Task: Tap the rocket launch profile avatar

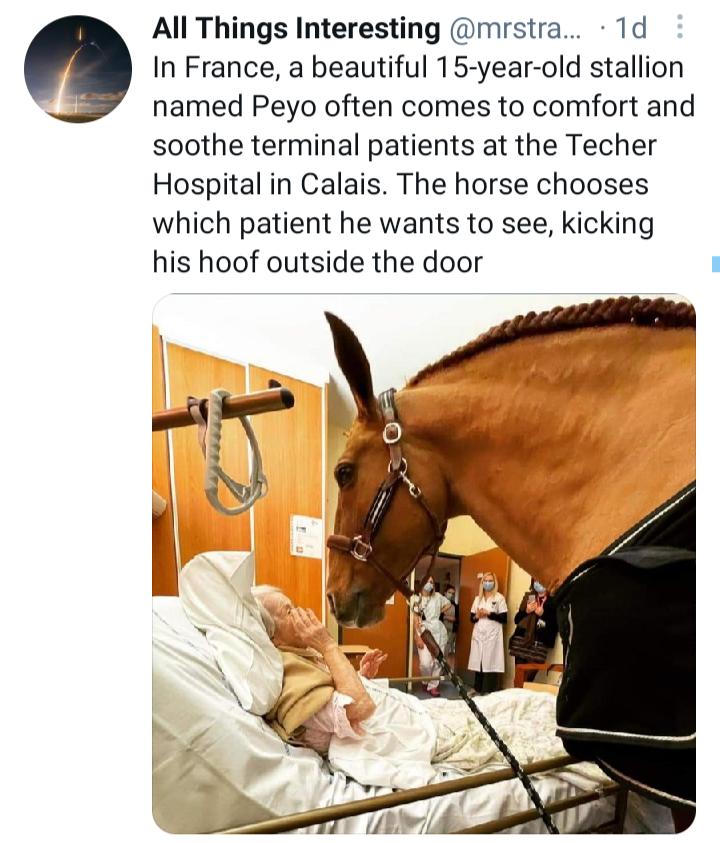Action: [x=78, y=69]
